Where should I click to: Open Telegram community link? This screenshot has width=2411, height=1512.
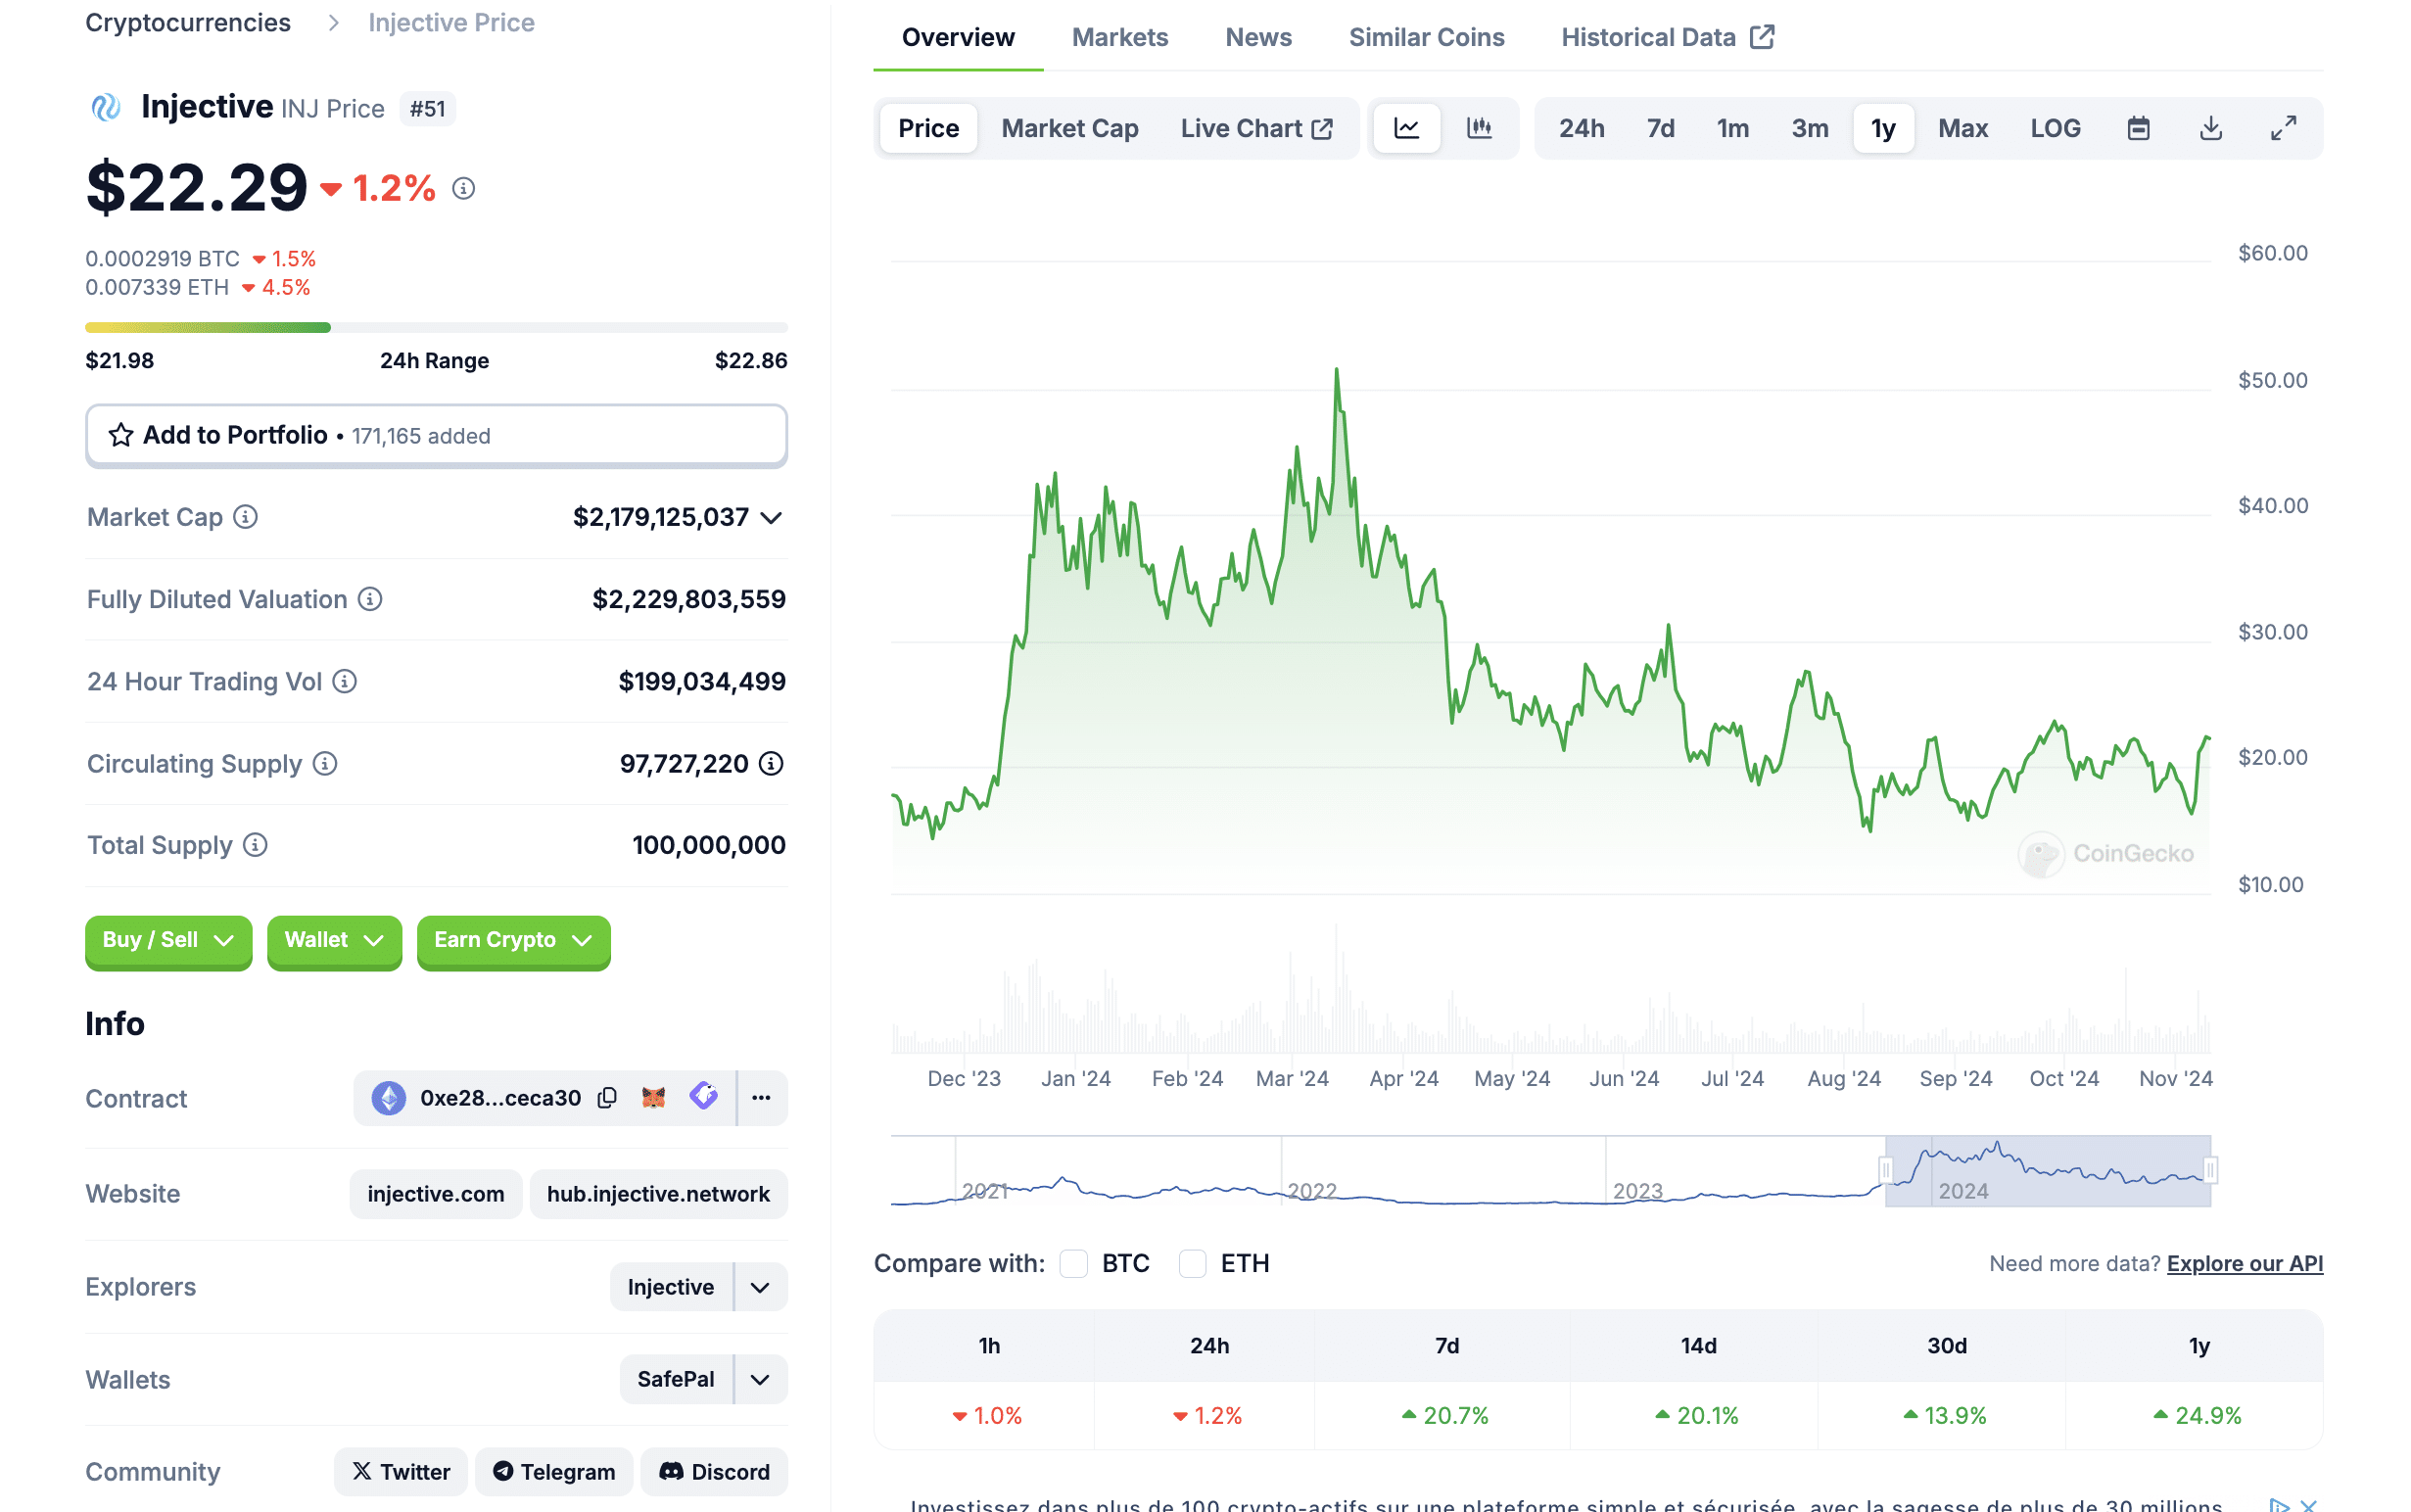click(x=554, y=1472)
